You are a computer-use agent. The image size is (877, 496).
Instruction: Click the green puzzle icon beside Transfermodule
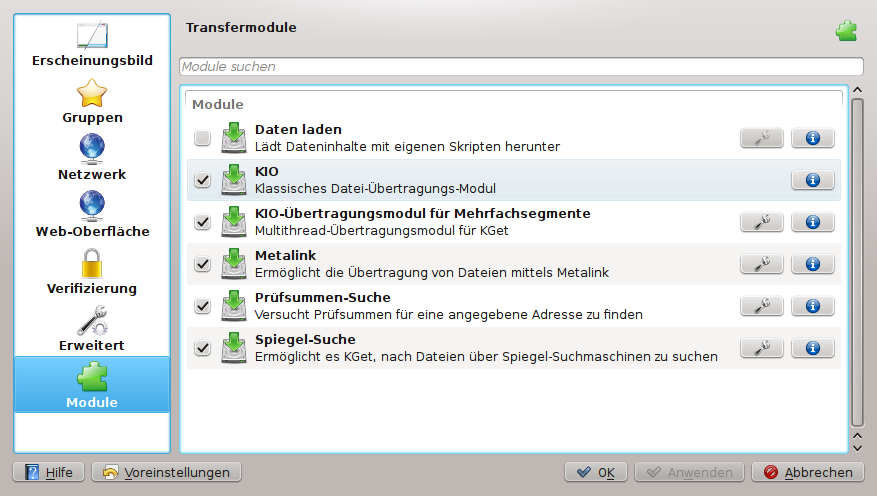point(846,31)
